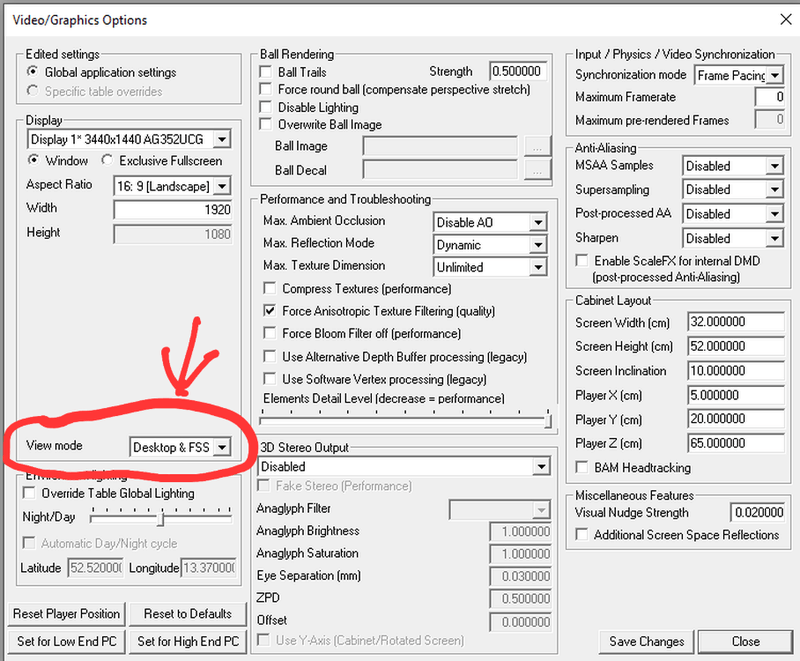Browse for Ball Decal file
Viewport: 800px width, 661px height.
(538, 170)
